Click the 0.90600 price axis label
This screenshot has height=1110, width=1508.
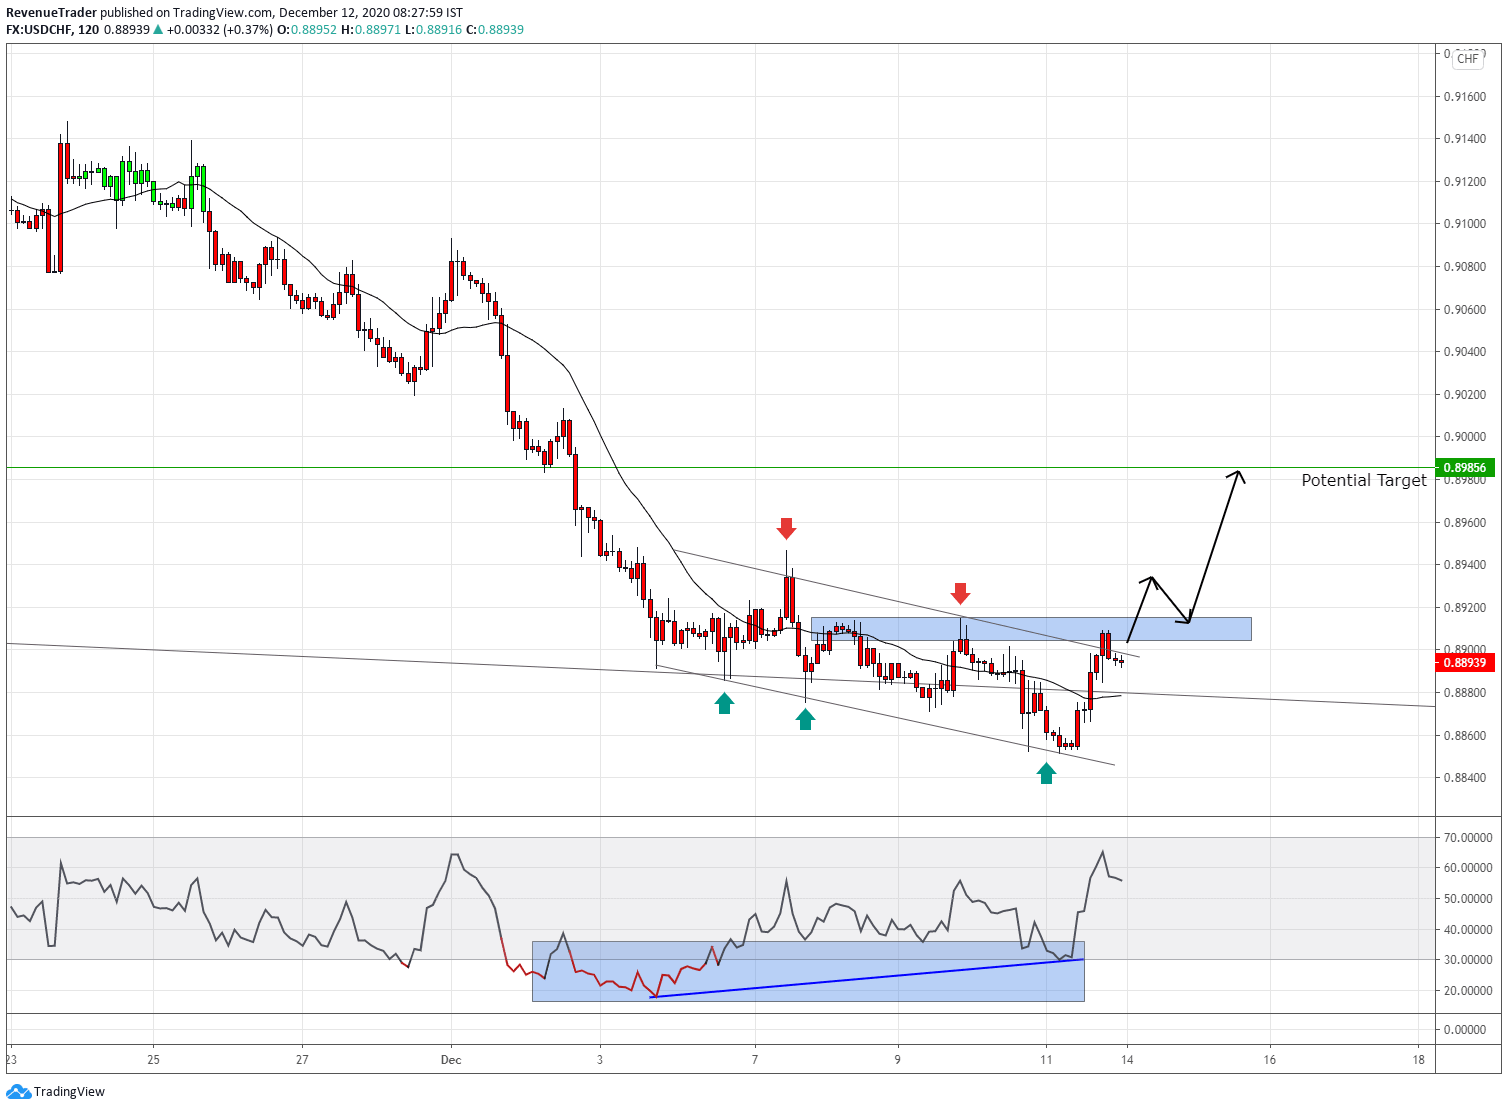(x=1464, y=310)
